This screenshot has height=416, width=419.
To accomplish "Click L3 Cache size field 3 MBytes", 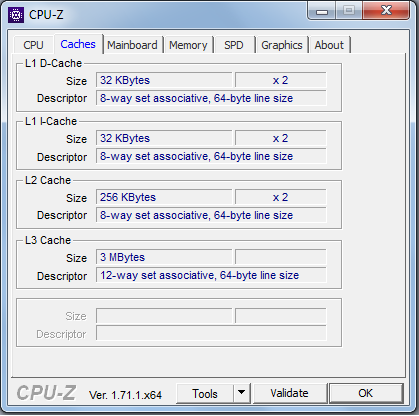I will pyautogui.click(x=164, y=257).
